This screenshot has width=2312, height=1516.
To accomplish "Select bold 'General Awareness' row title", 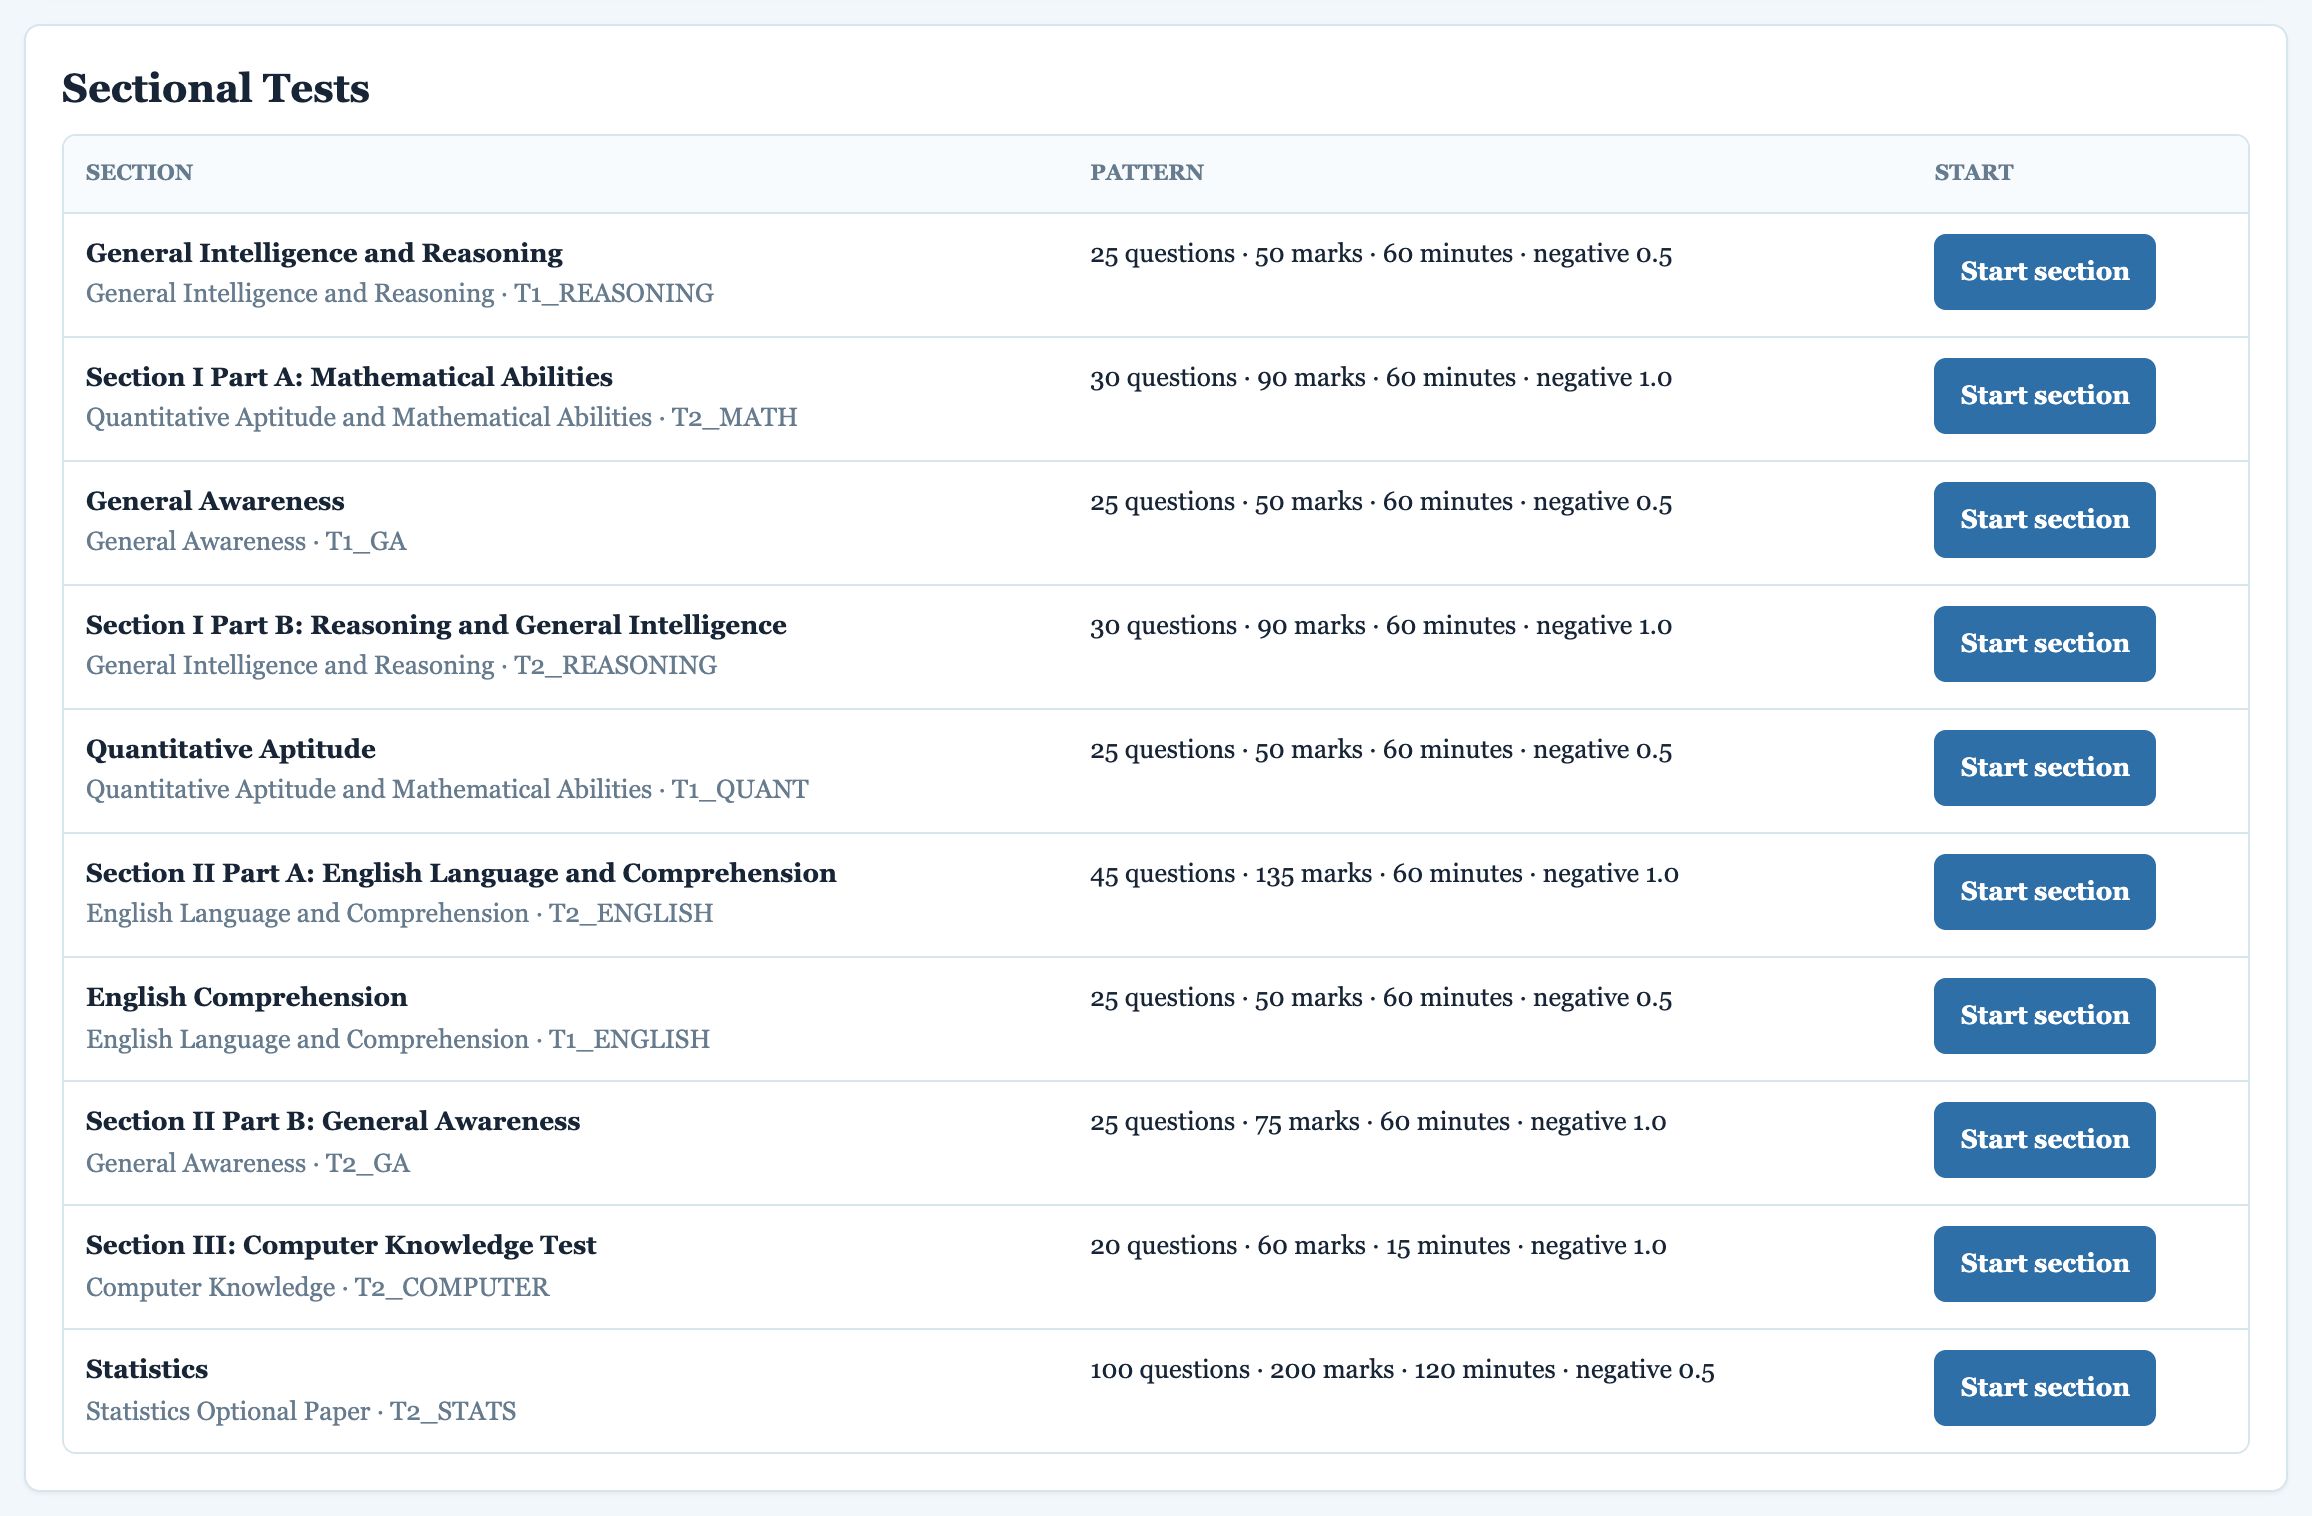I will tap(215, 501).
